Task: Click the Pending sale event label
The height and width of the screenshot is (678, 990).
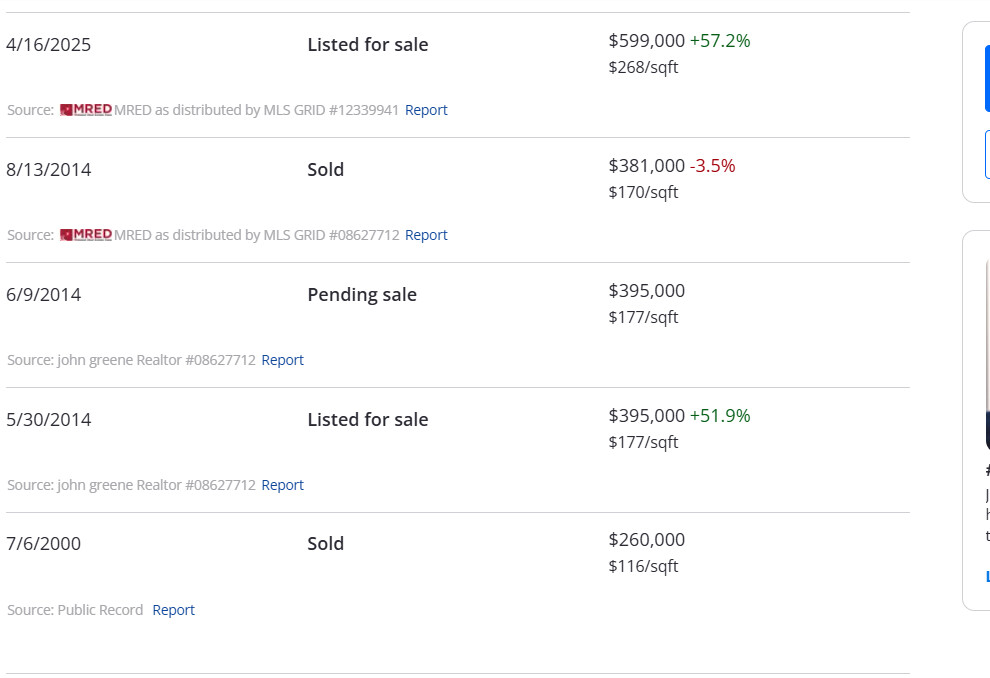Action: (x=362, y=295)
